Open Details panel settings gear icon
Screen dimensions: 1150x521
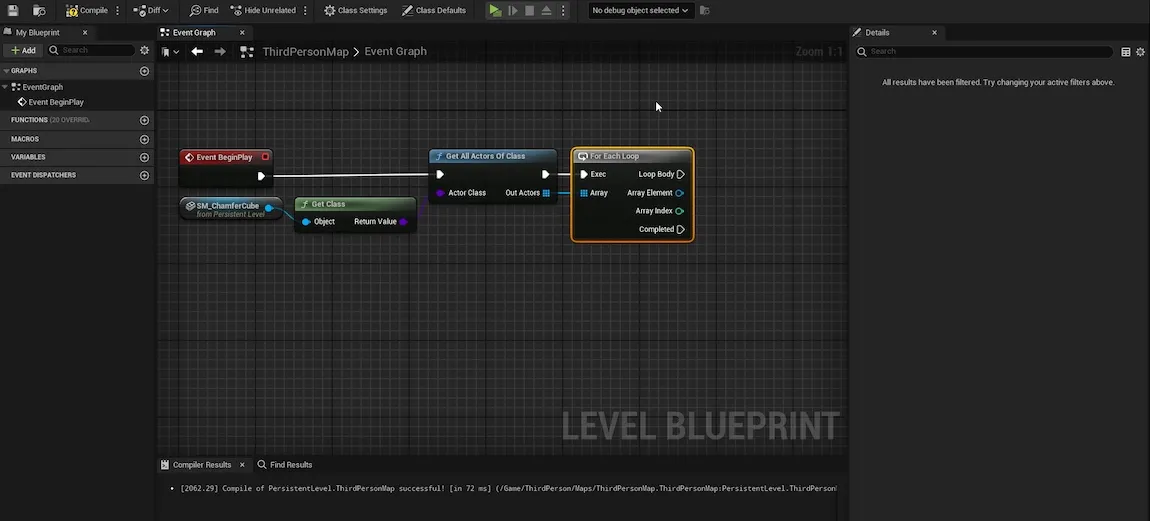[x=1140, y=51]
